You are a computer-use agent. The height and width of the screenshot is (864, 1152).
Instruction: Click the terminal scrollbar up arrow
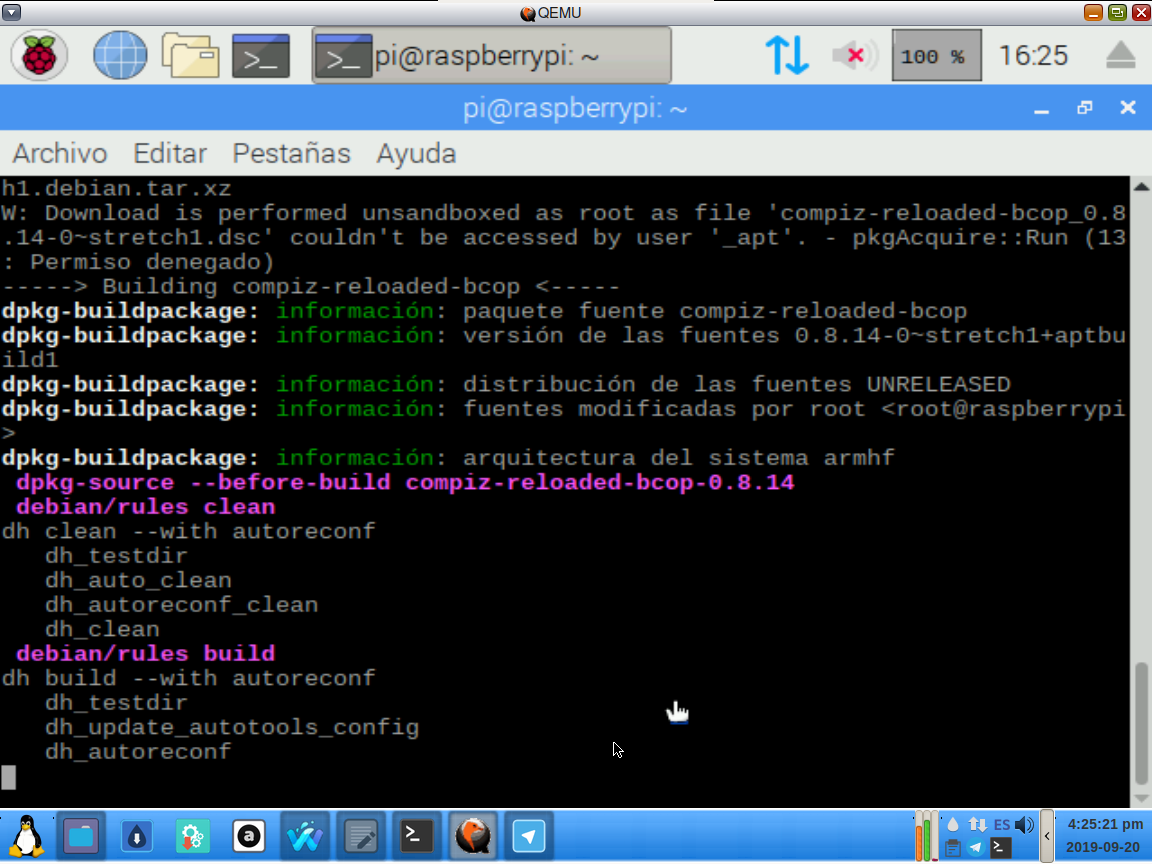1141,187
